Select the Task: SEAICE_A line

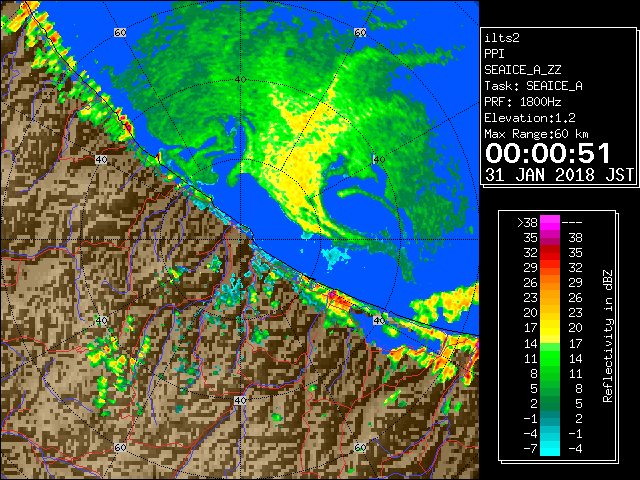pos(533,86)
